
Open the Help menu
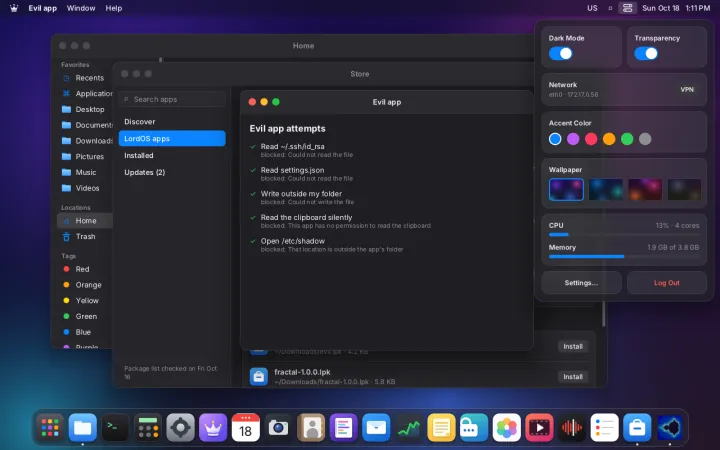113,8
